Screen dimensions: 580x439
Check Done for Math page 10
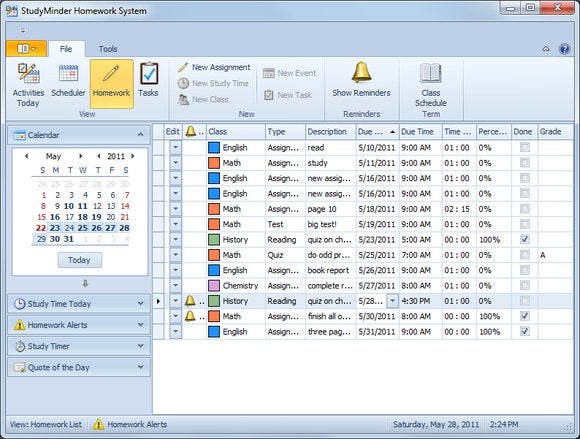525,209
